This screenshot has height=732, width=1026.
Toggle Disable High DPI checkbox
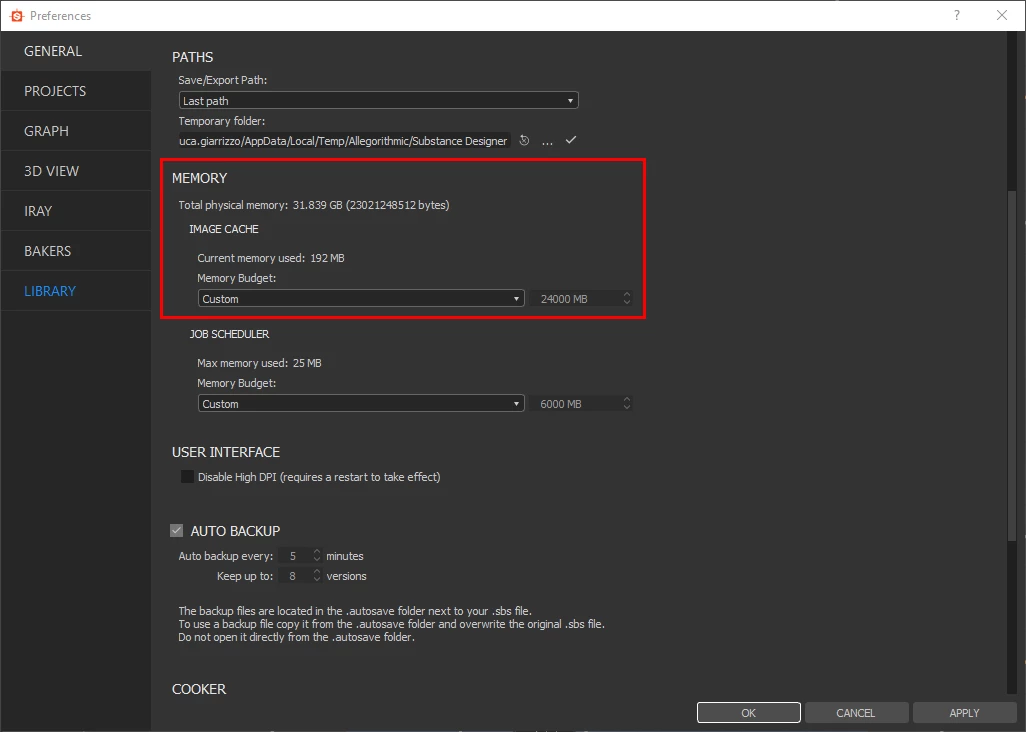coord(187,477)
